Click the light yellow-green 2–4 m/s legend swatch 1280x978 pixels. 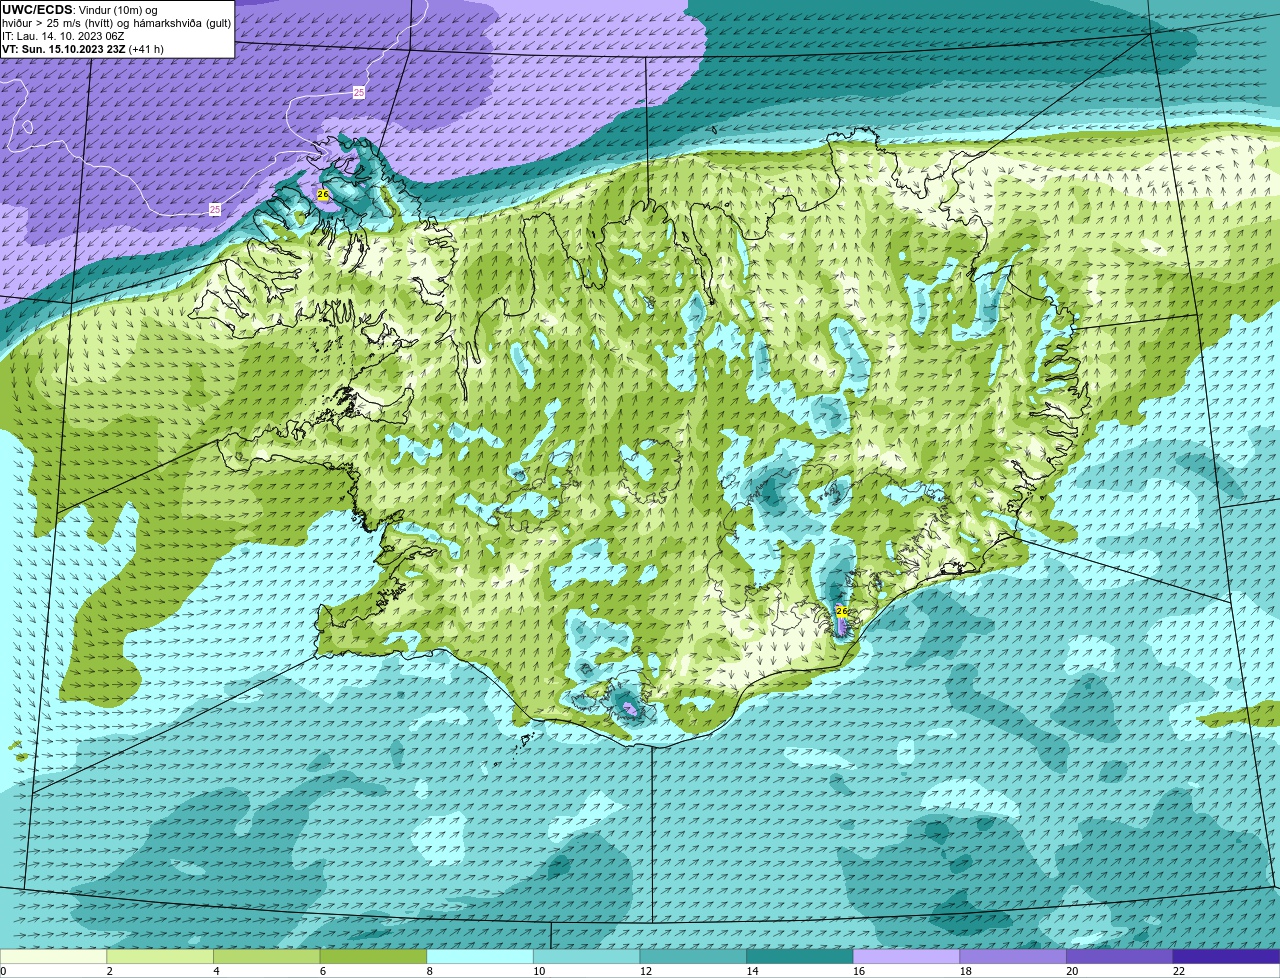coord(160,956)
